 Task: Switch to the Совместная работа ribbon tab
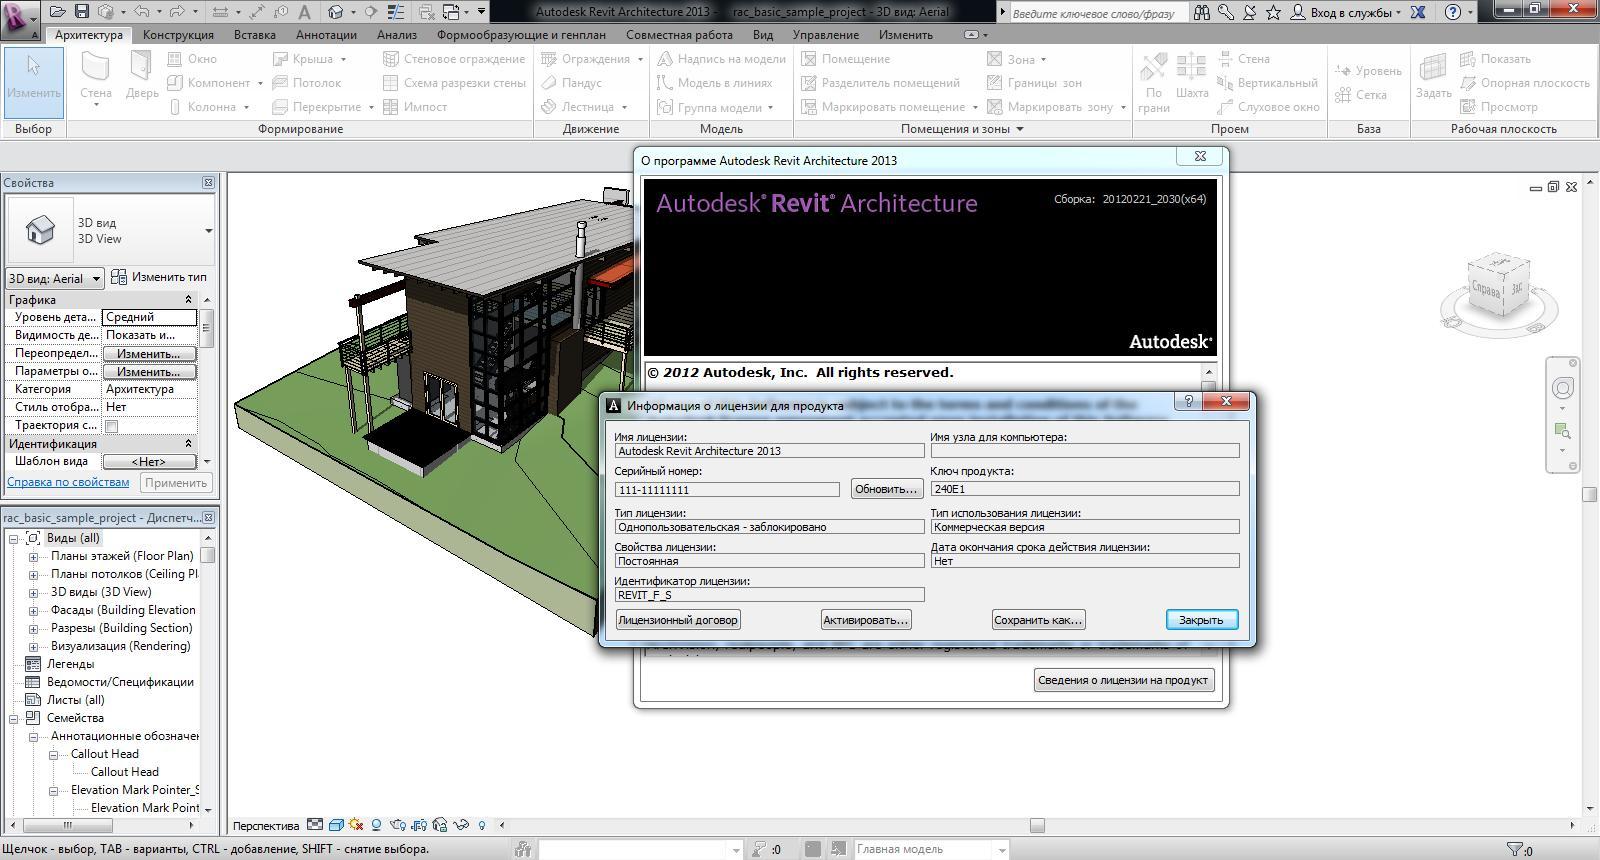point(679,34)
